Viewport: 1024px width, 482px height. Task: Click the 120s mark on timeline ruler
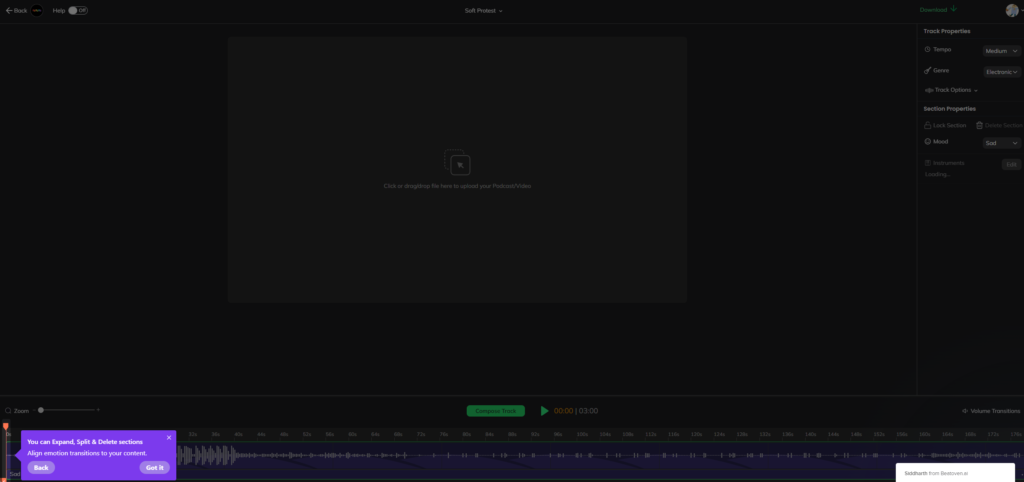[x=696, y=434]
